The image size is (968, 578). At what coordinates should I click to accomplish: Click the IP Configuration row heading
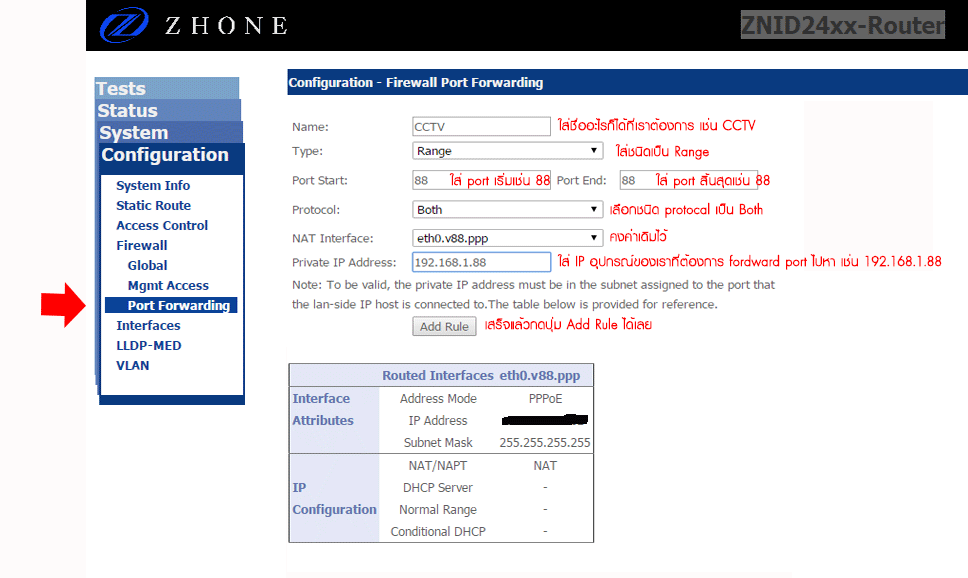[334, 498]
